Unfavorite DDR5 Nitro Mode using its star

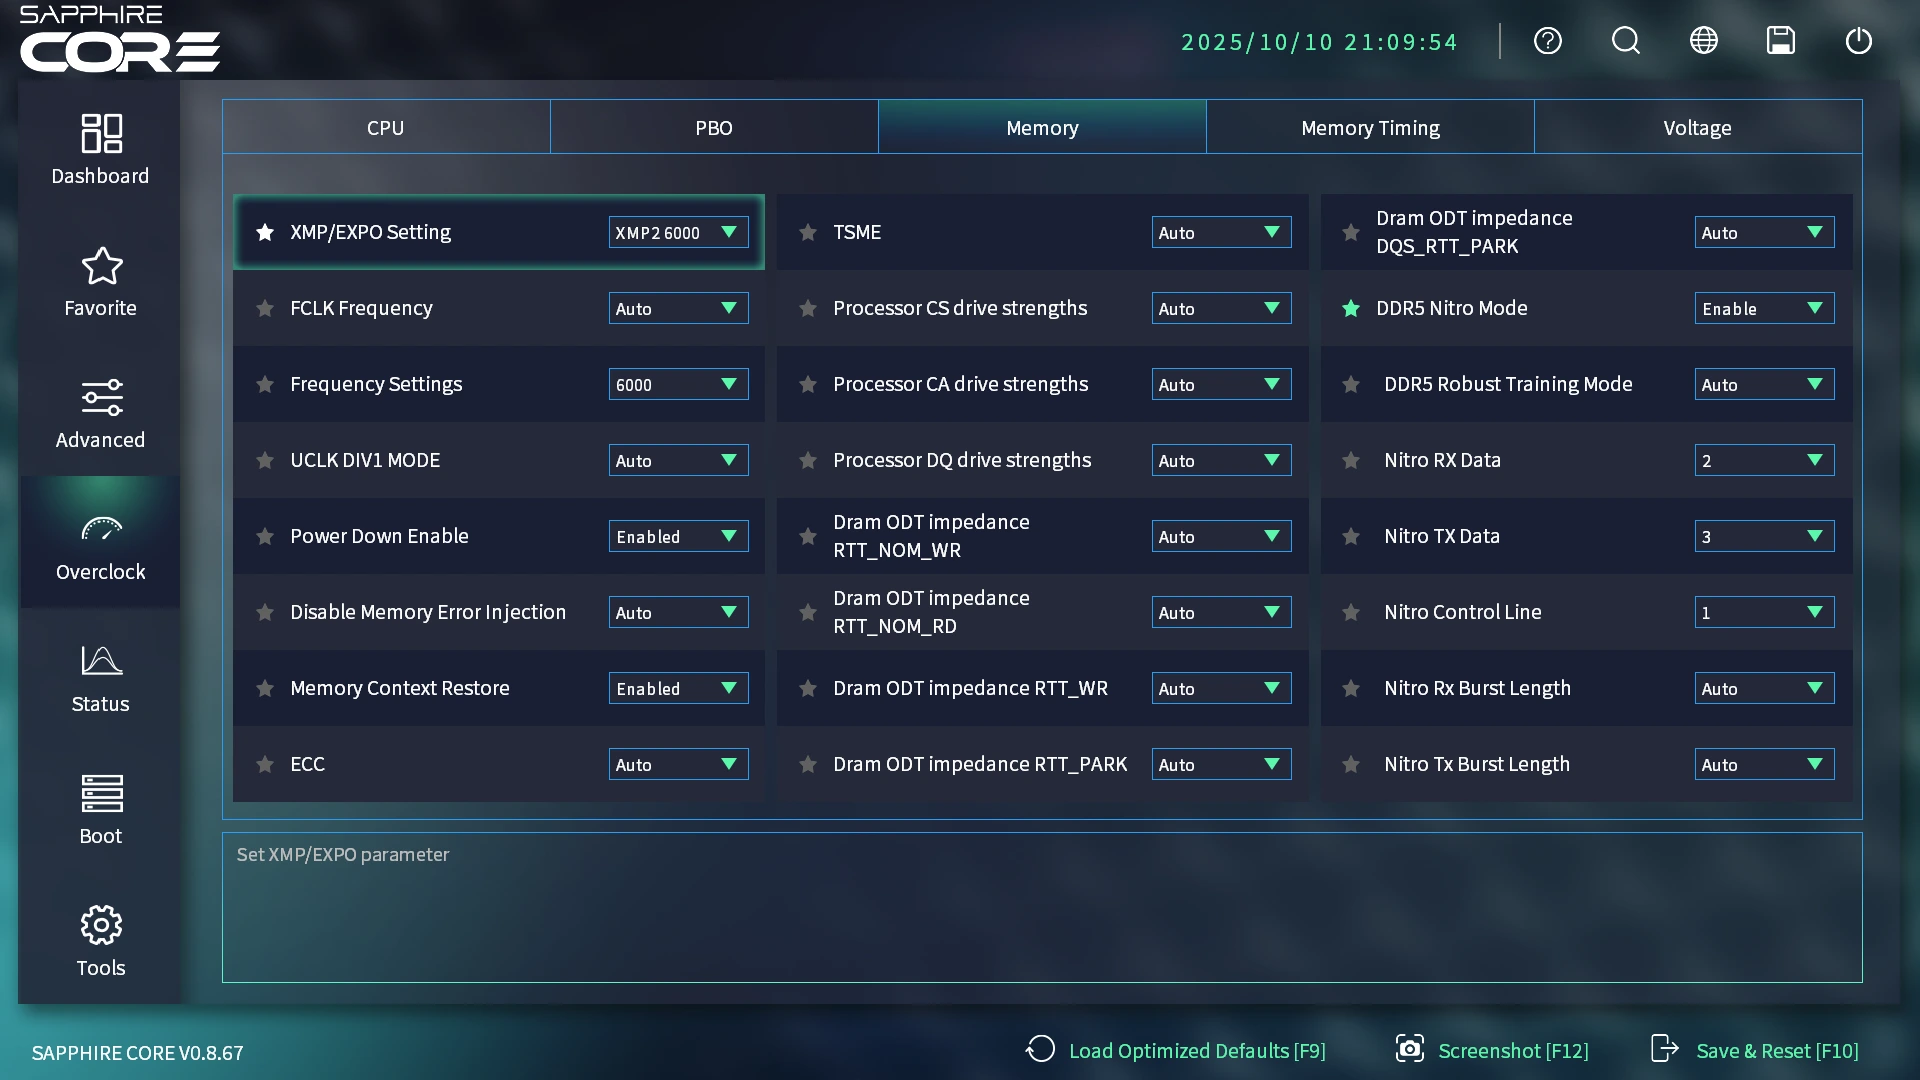(x=1350, y=308)
